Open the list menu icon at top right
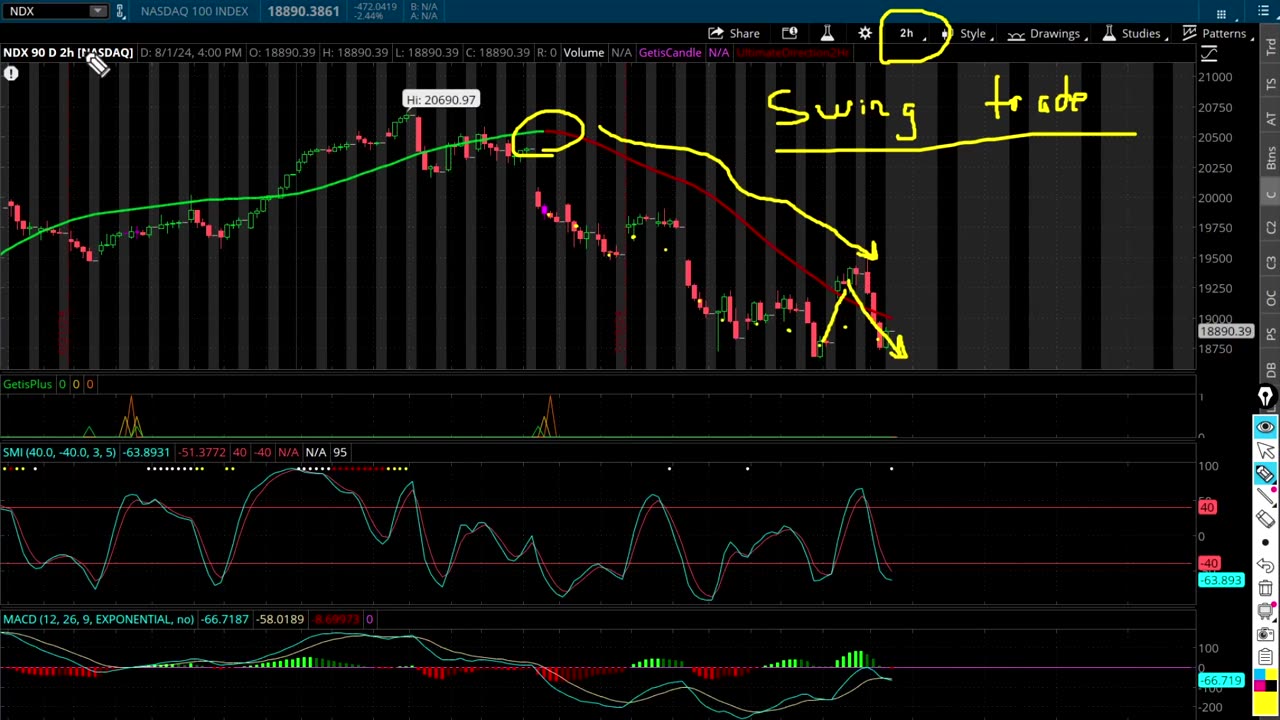The width and height of the screenshot is (1280, 720). (1264, 12)
